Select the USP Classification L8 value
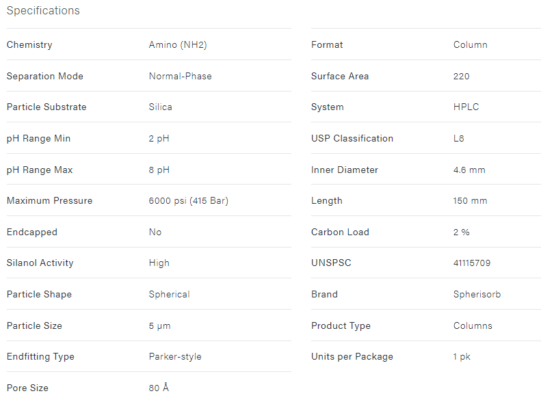This screenshot has height=400, width=541. tap(459, 138)
